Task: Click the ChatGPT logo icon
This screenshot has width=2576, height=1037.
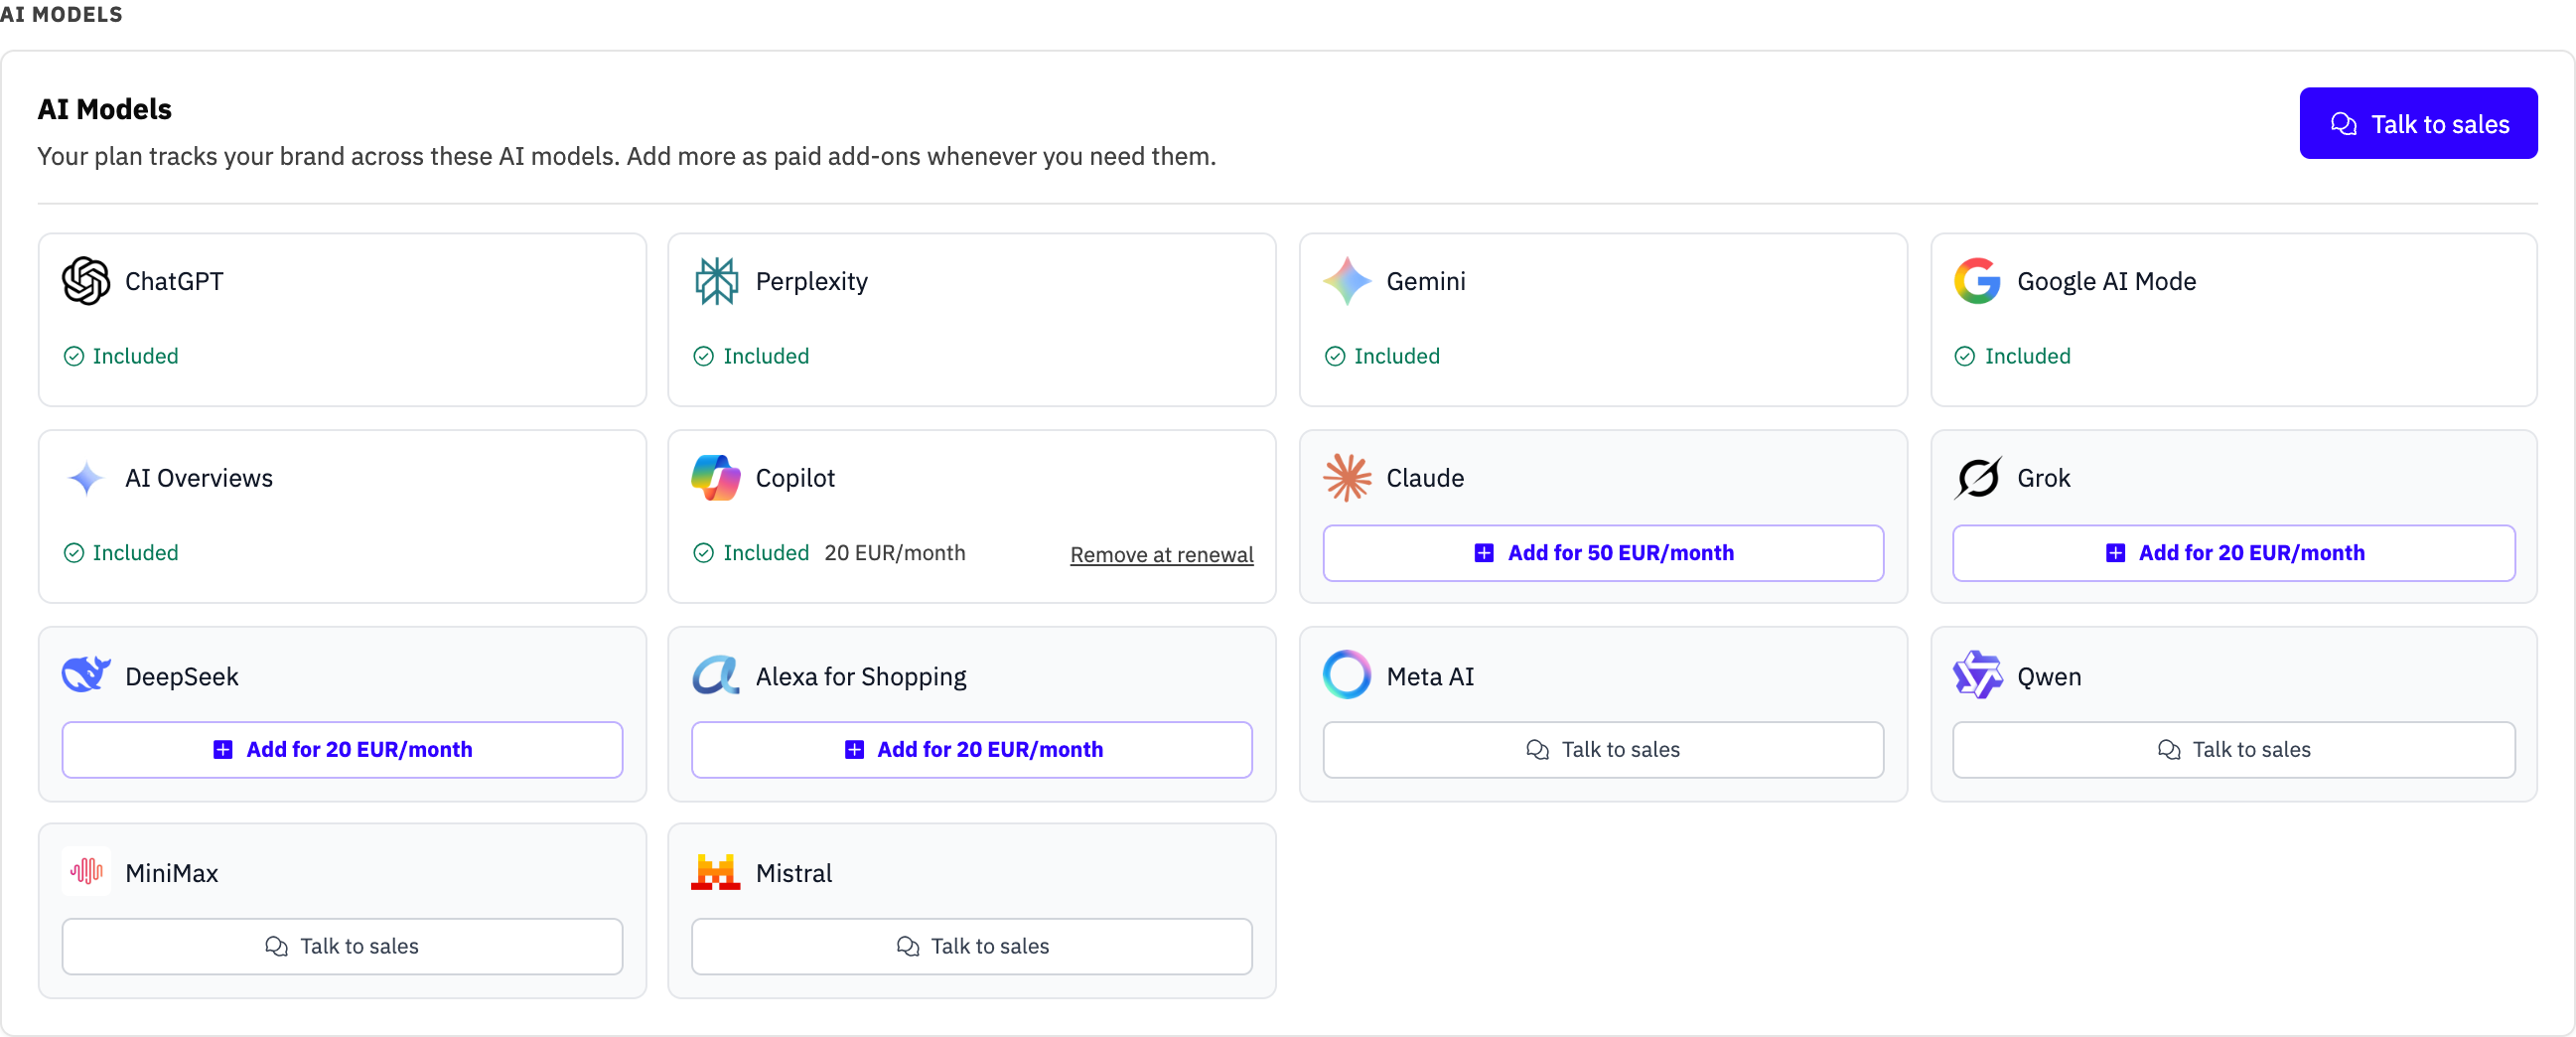Action: point(86,281)
